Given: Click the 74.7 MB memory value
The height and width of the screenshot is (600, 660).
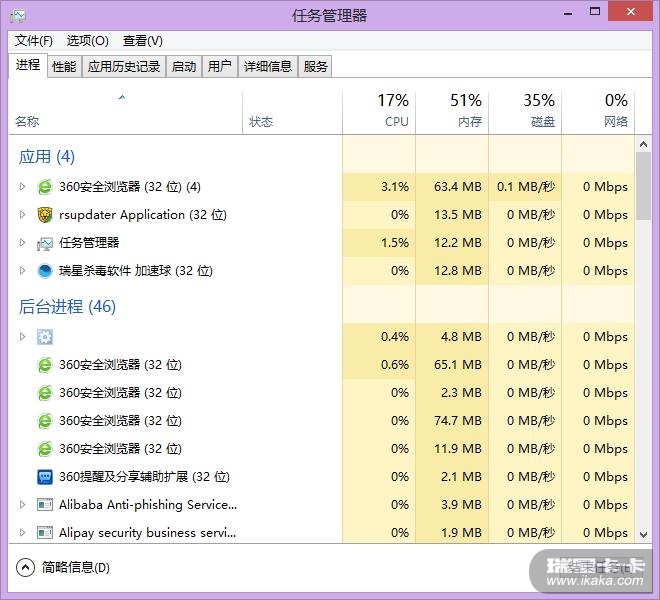Looking at the screenshot, I should click(458, 421).
